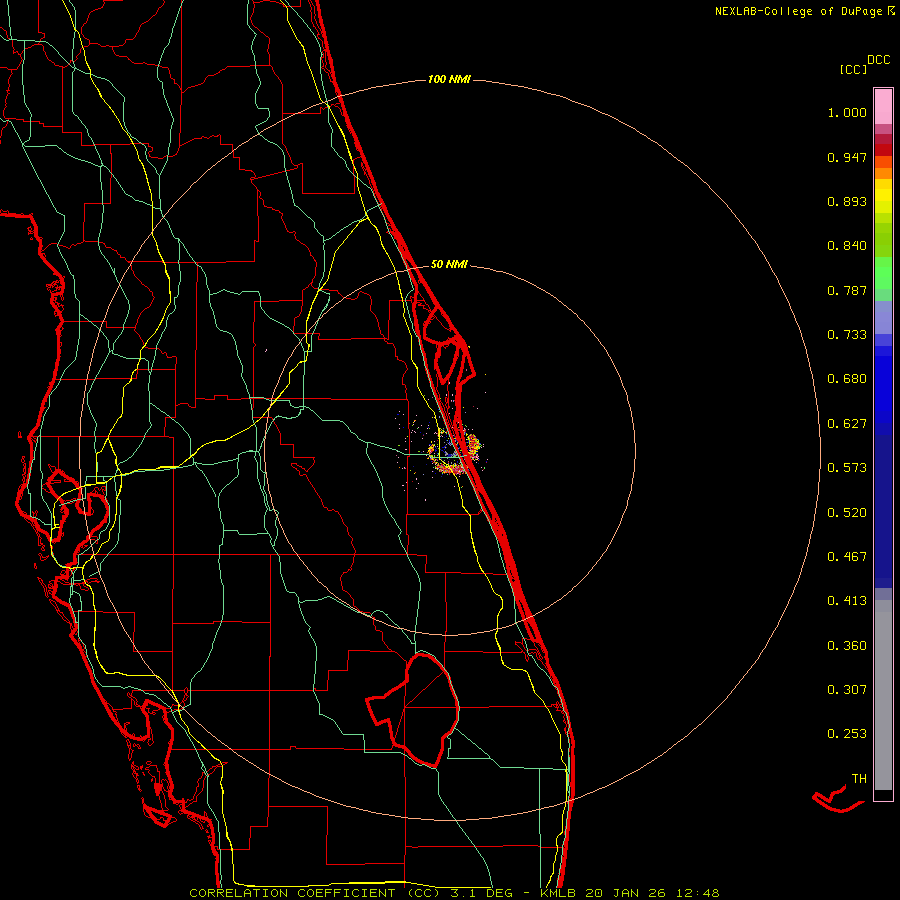Click the 0.840 scale value
This screenshot has width=900, height=900.
click(x=847, y=246)
